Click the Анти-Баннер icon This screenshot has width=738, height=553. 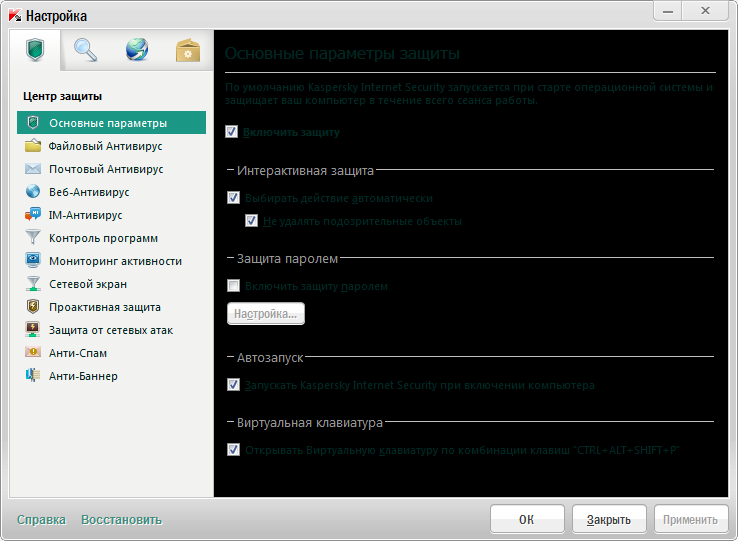click(x=32, y=375)
